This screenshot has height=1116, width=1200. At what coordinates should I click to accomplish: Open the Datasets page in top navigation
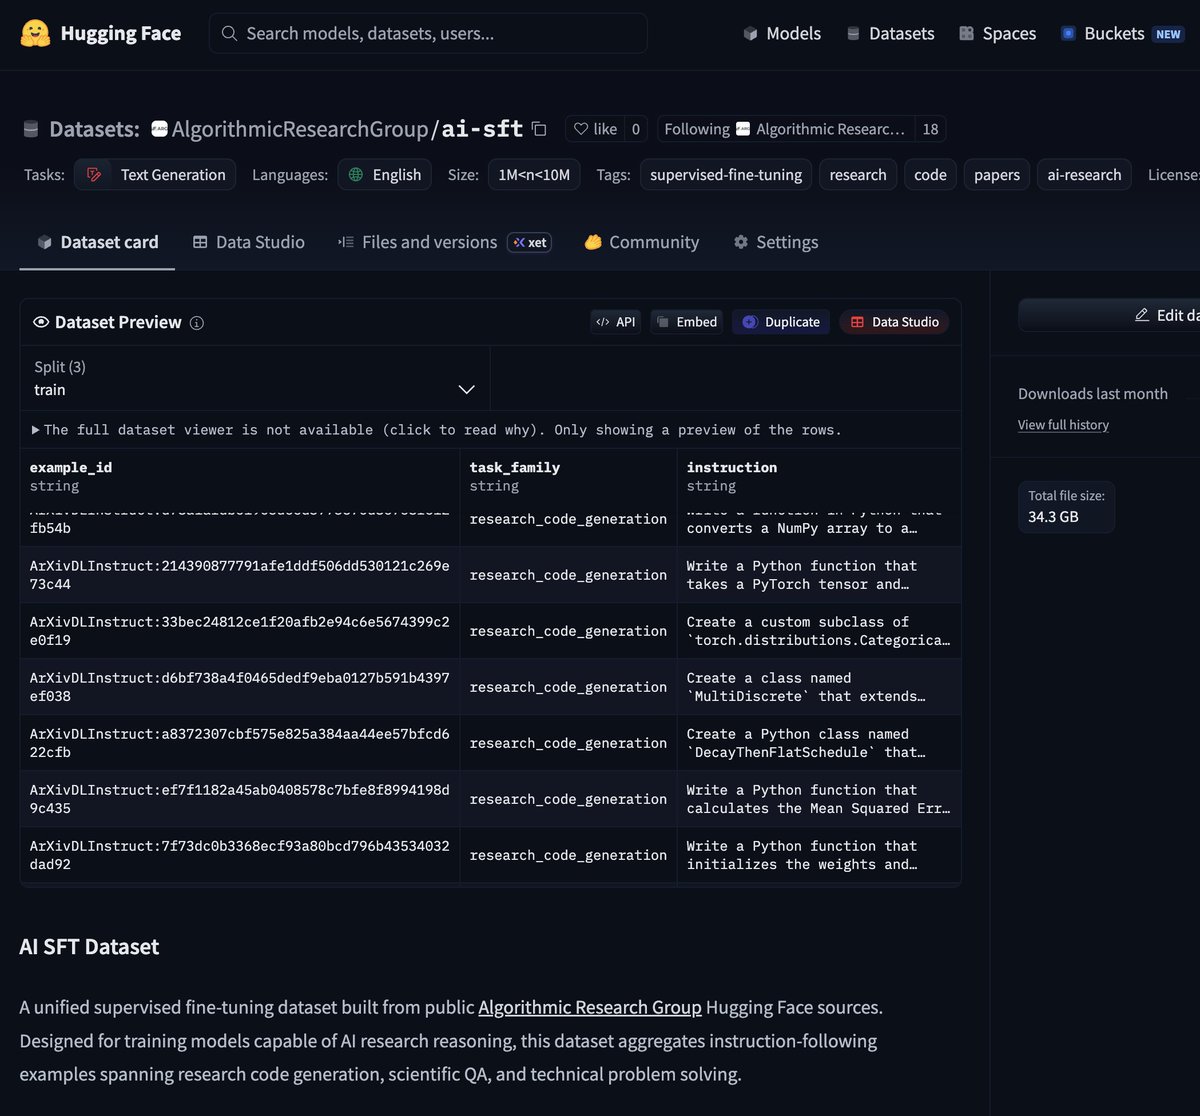pos(890,33)
